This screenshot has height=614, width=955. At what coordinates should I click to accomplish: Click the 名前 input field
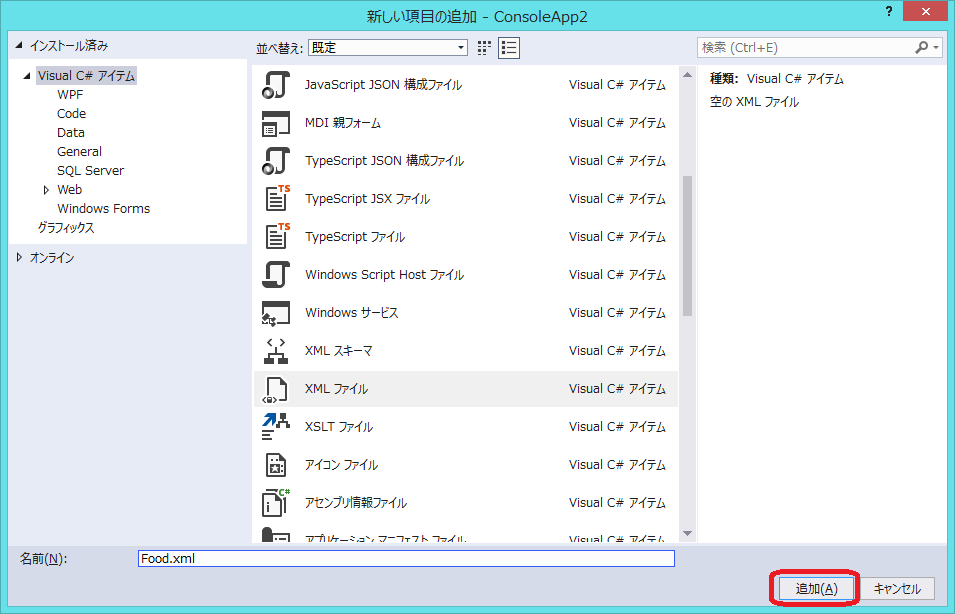[x=406, y=559]
